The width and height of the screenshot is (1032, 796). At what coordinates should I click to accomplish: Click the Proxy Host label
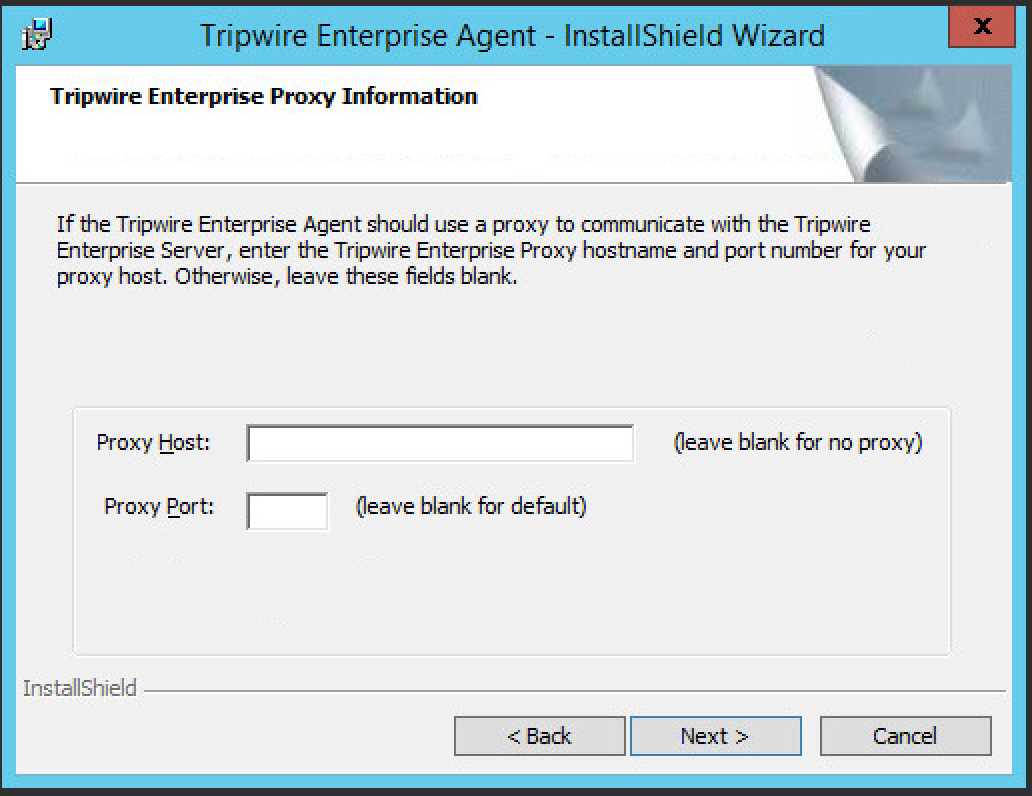[x=153, y=442]
